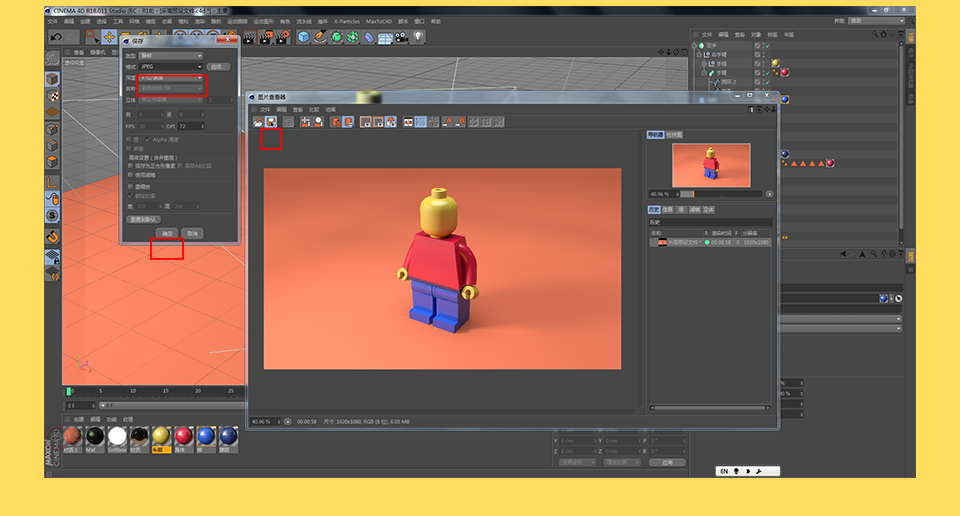Click Options button beside JPEG format

[217, 67]
